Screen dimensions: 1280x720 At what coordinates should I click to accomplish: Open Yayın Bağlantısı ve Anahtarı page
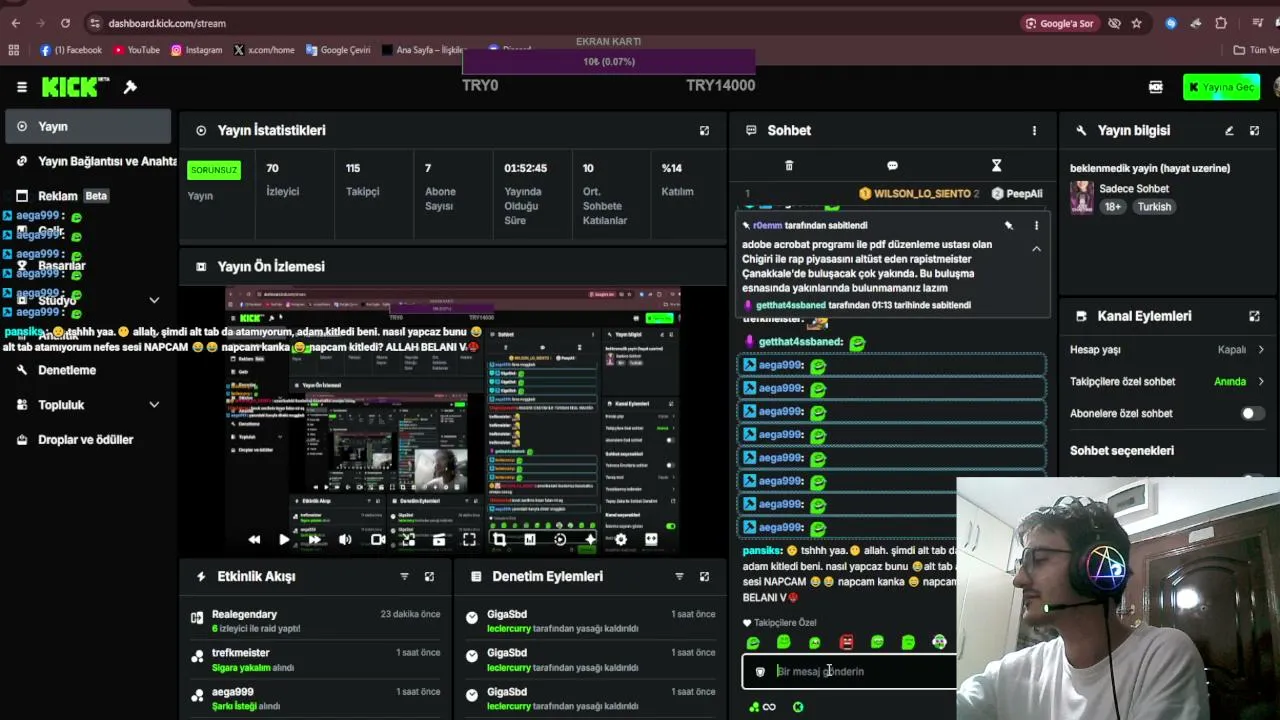tap(96, 161)
